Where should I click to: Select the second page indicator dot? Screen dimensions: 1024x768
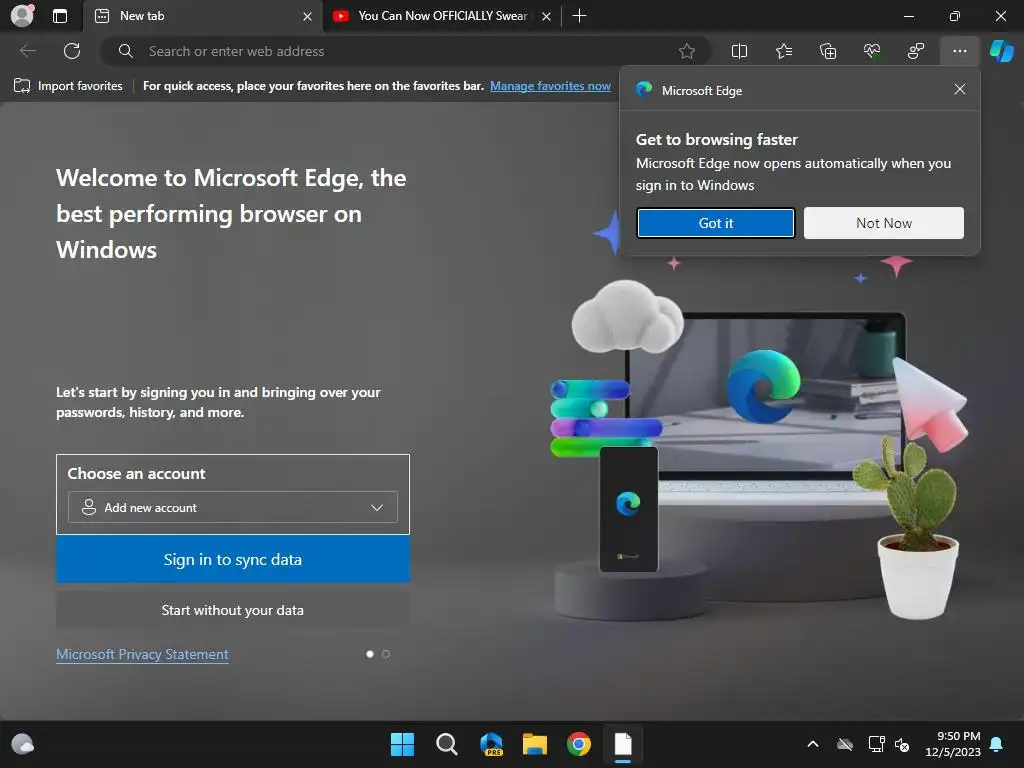(386, 654)
